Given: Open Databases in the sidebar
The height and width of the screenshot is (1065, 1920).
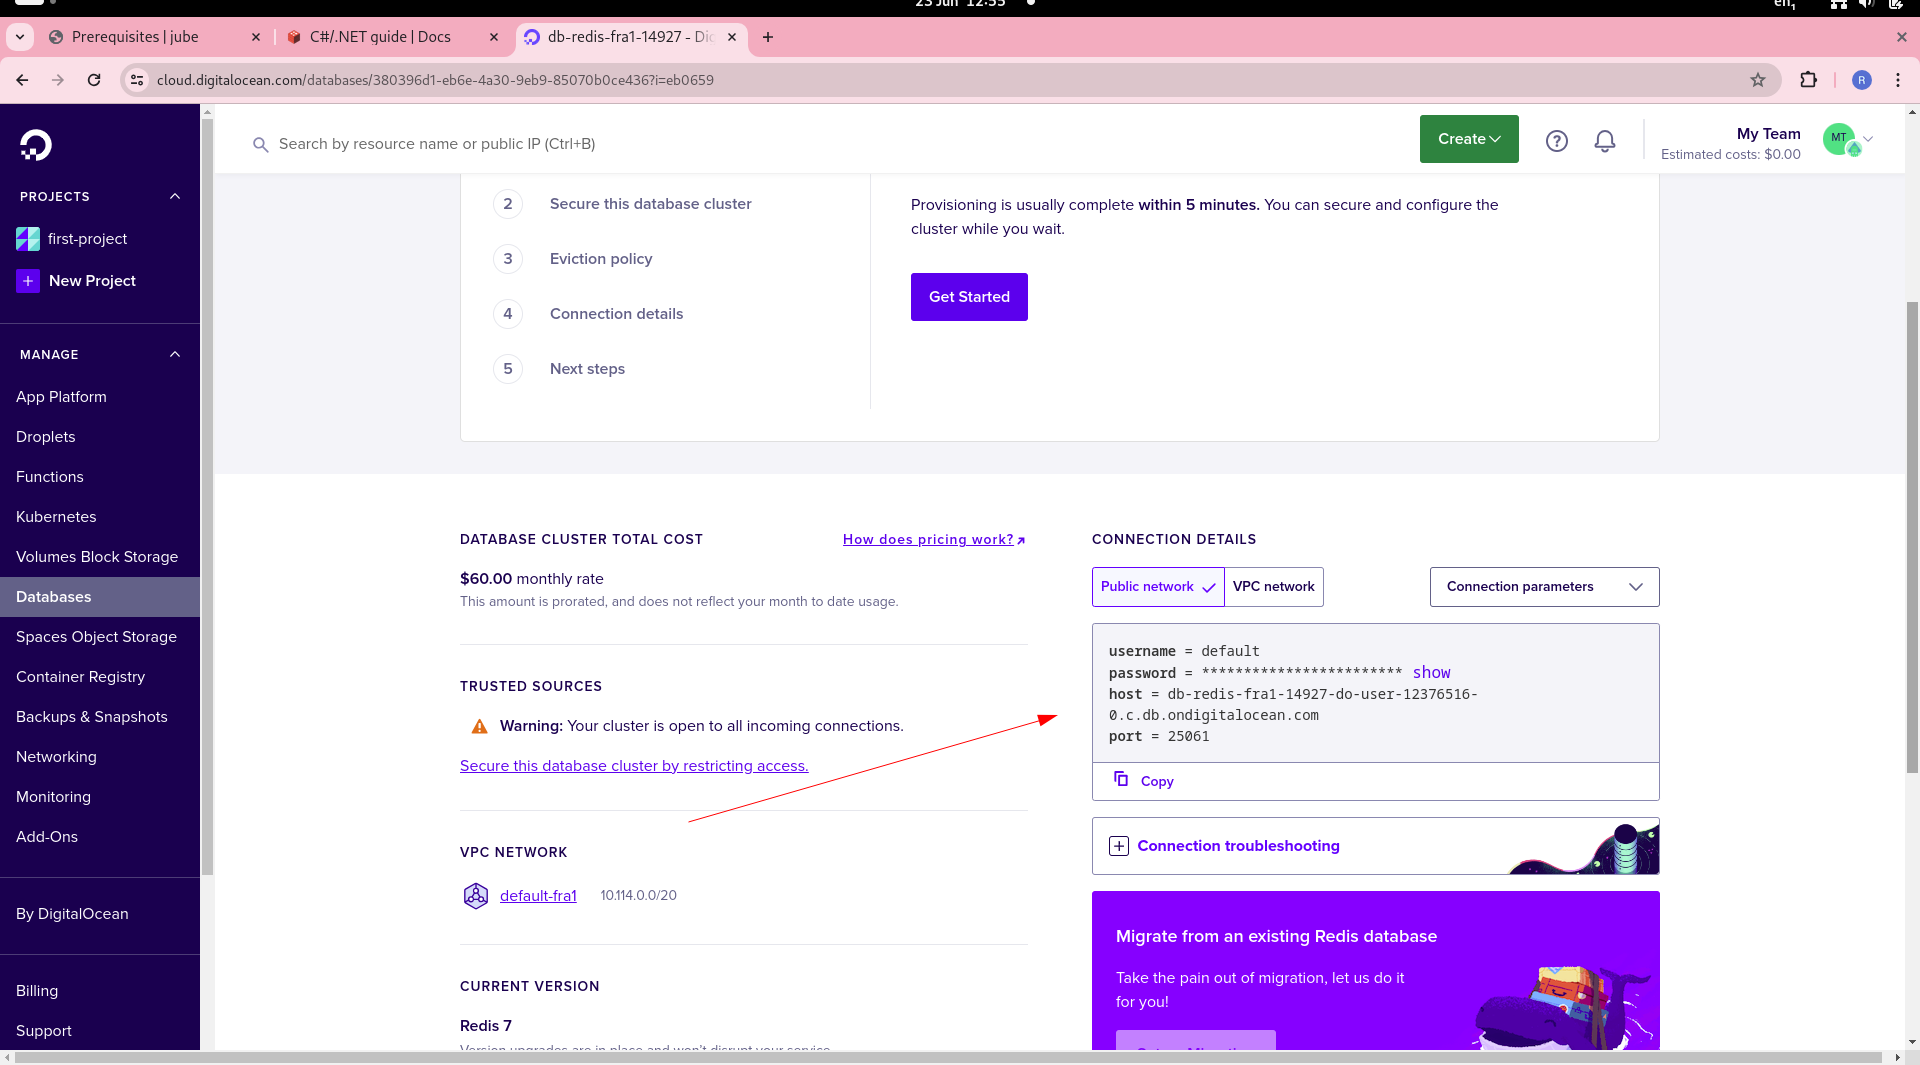Looking at the screenshot, I should (x=100, y=597).
